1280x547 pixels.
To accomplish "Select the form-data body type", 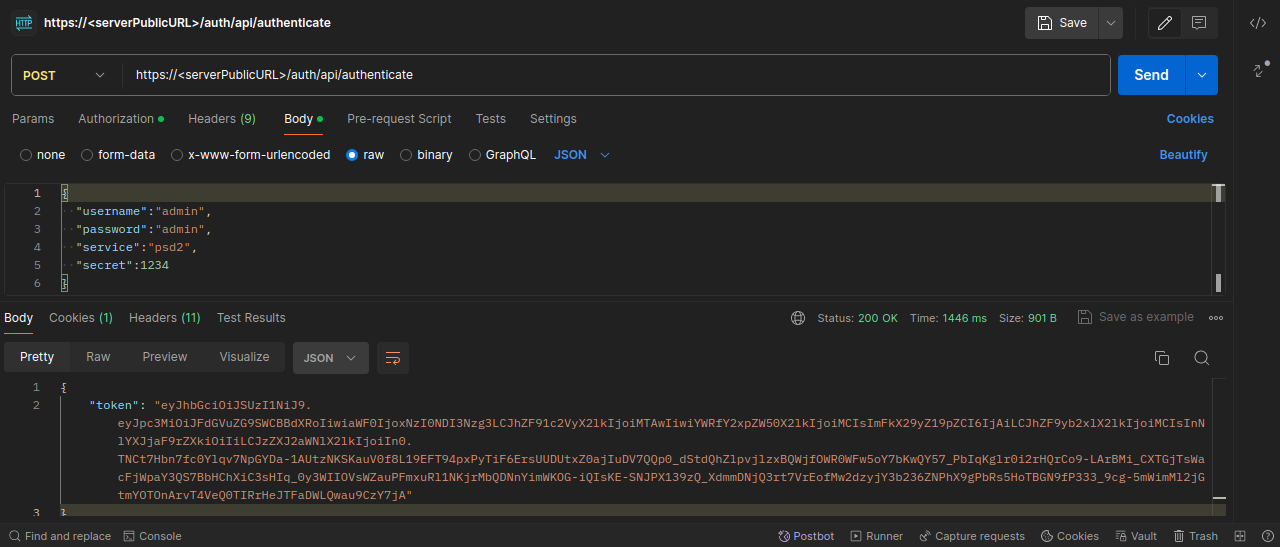I will [x=88, y=155].
